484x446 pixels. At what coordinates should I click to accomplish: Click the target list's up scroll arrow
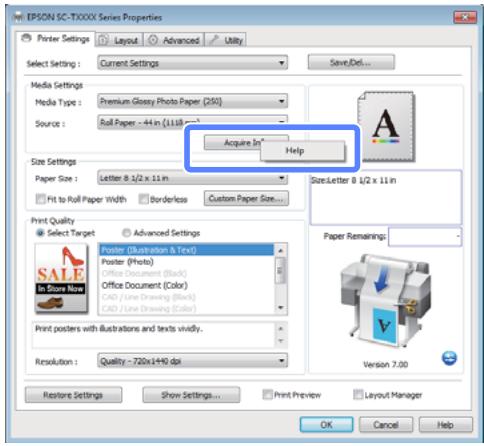click(x=280, y=250)
